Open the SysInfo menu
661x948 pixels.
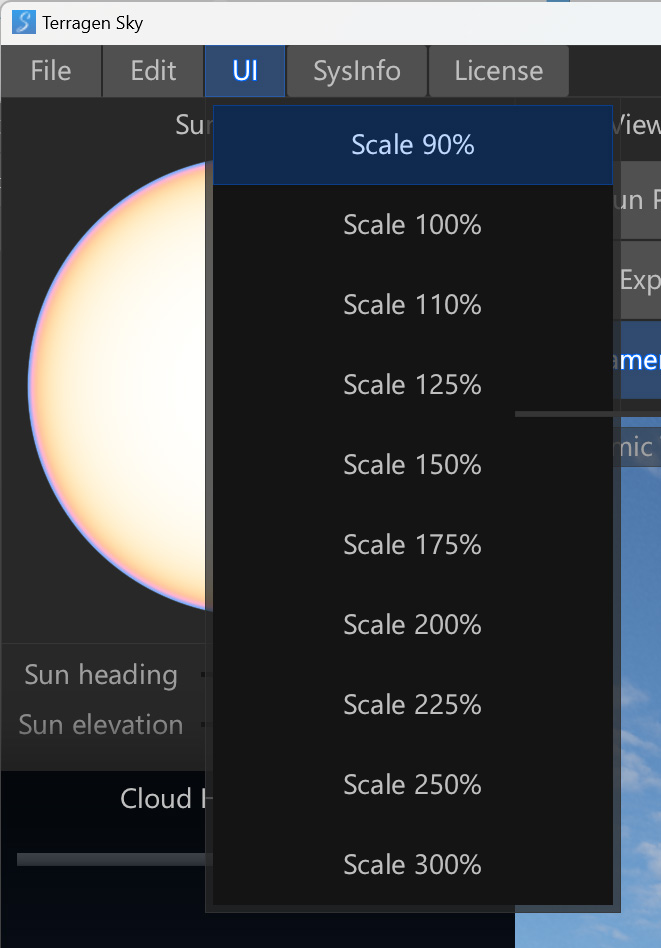tap(357, 71)
